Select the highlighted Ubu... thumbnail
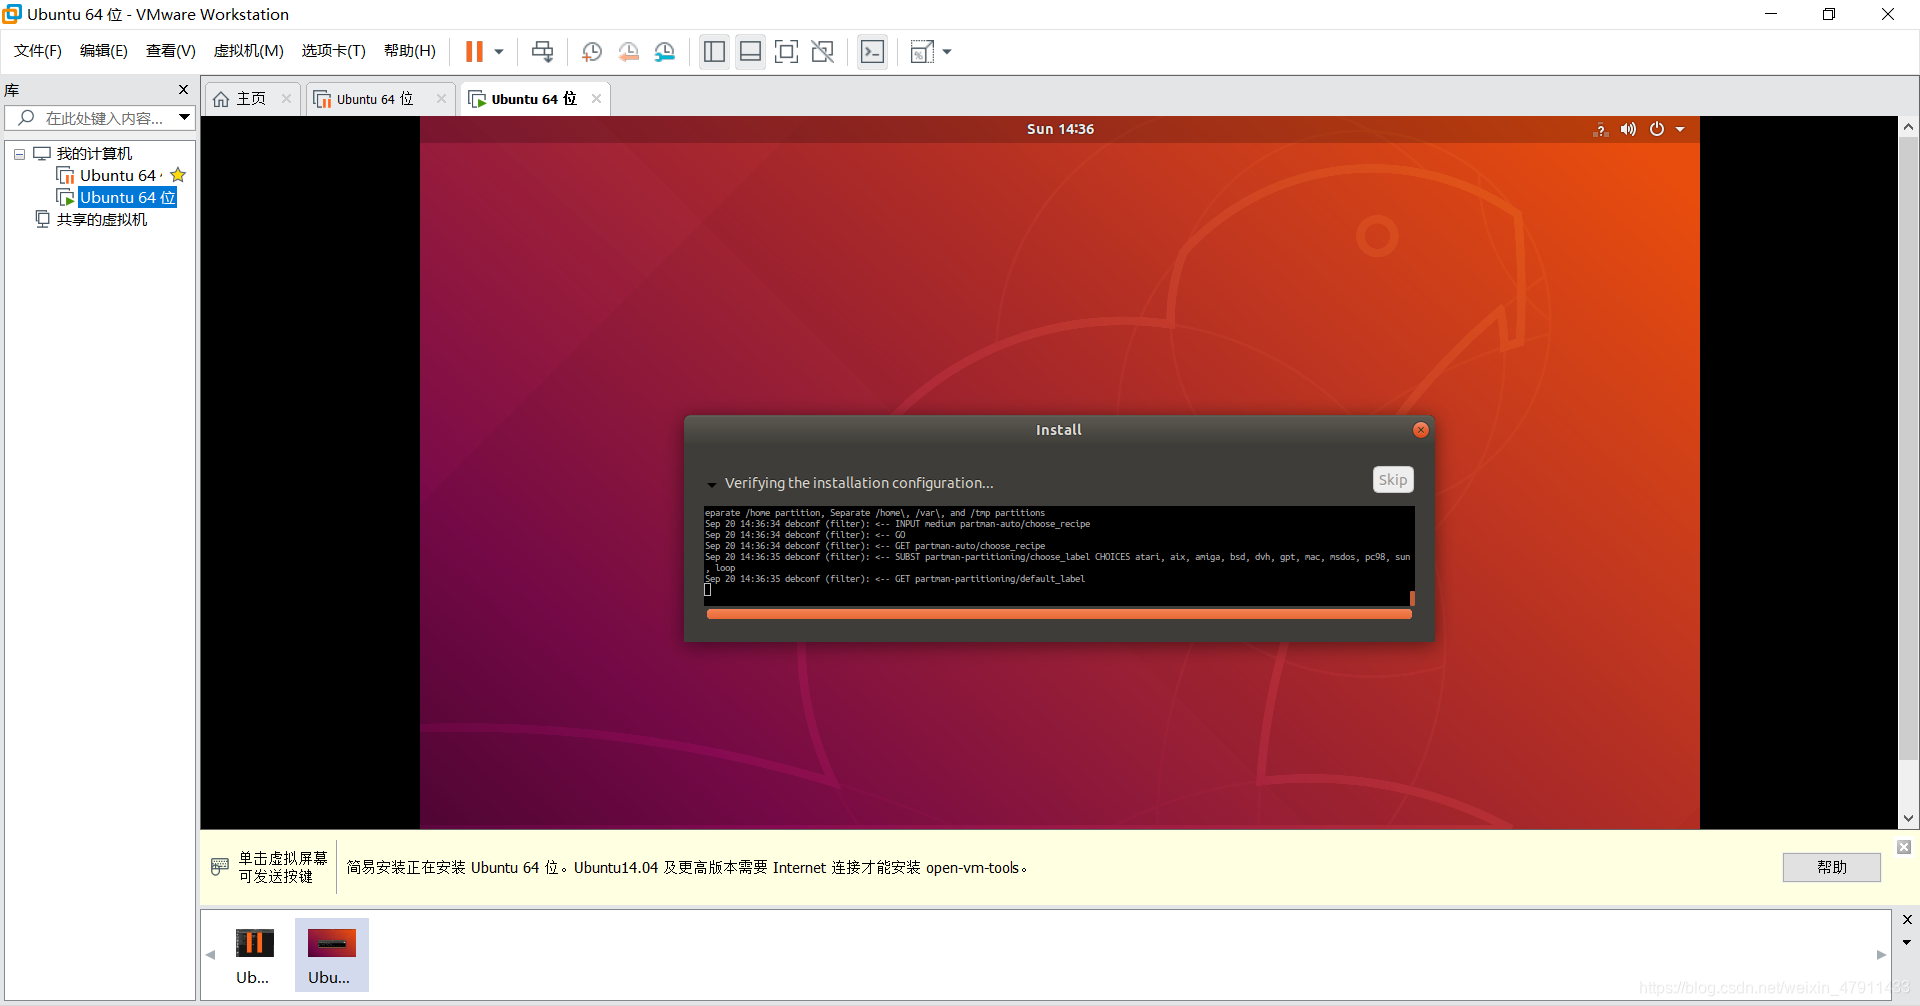 (x=331, y=956)
